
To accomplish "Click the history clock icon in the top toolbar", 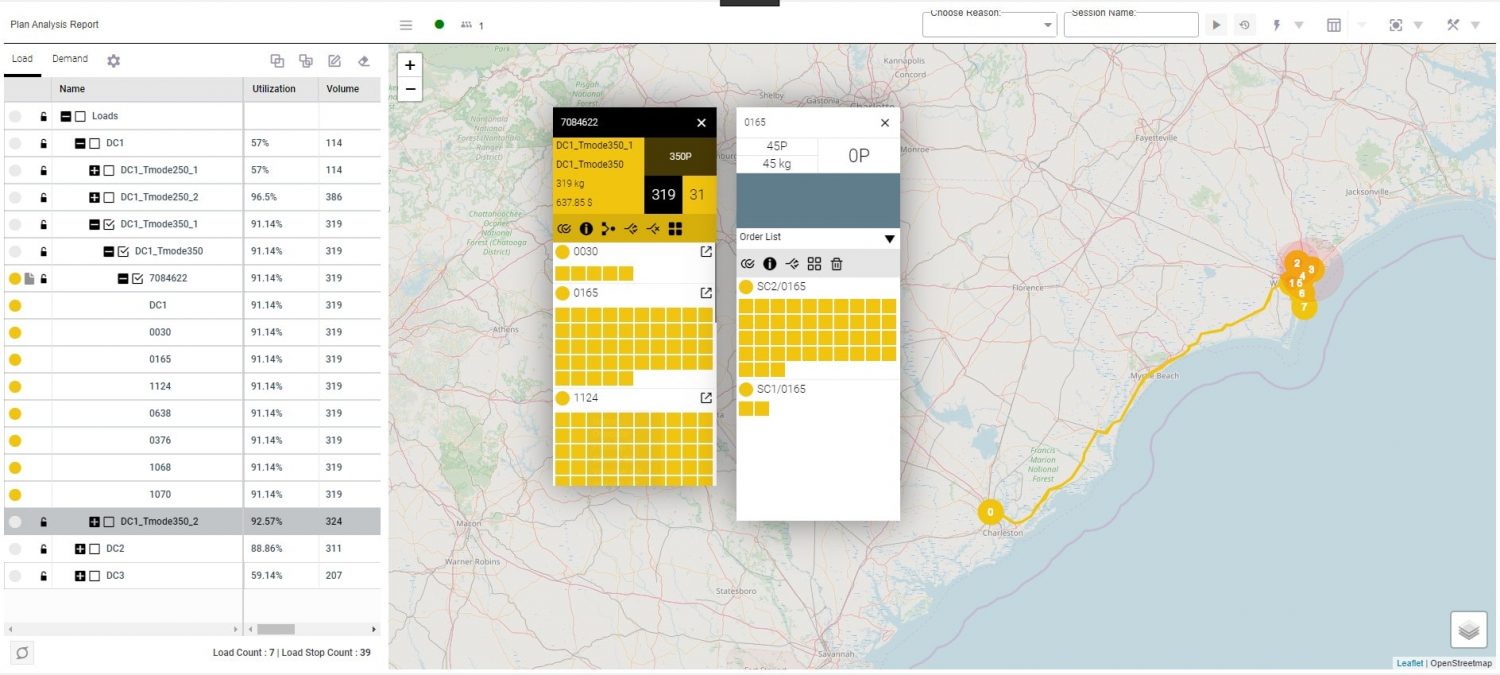I will click(1245, 25).
